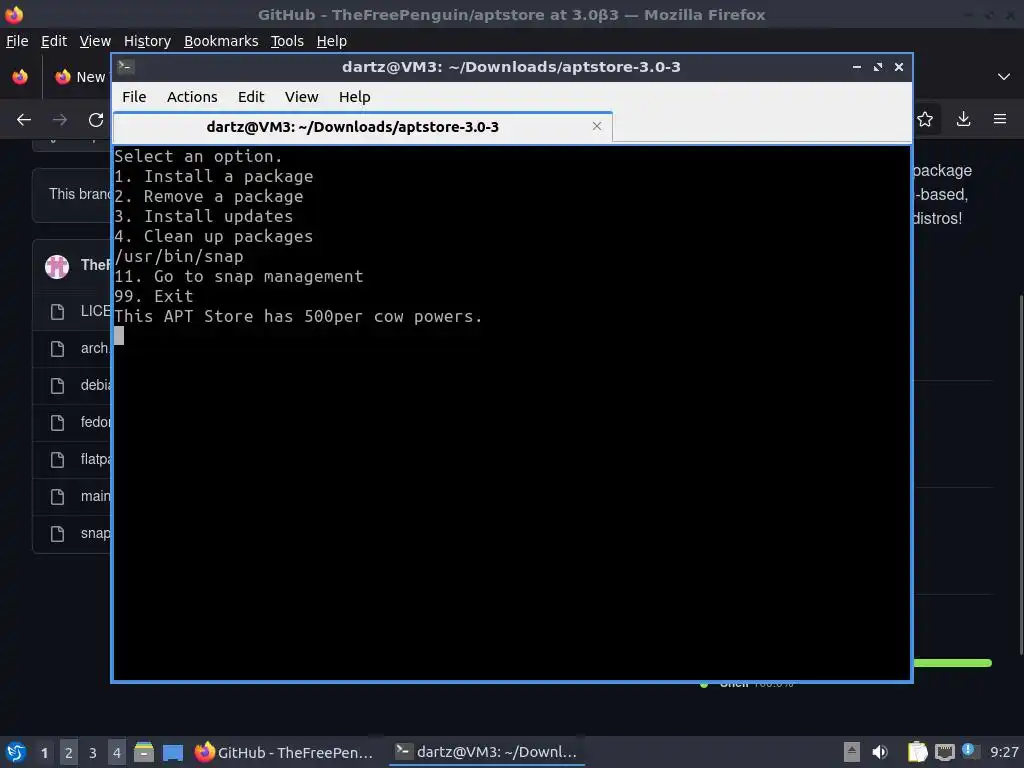Click the "4. Clean up packages" terminal line

(214, 236)
